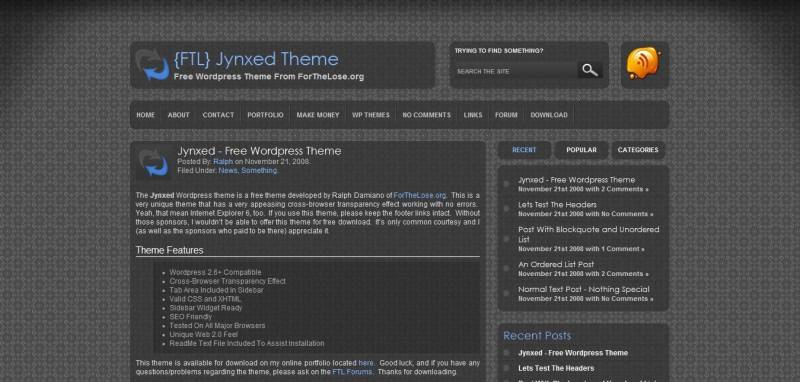Click the magnifying glass search button
The image size is (800, 382).
[590, 70]
